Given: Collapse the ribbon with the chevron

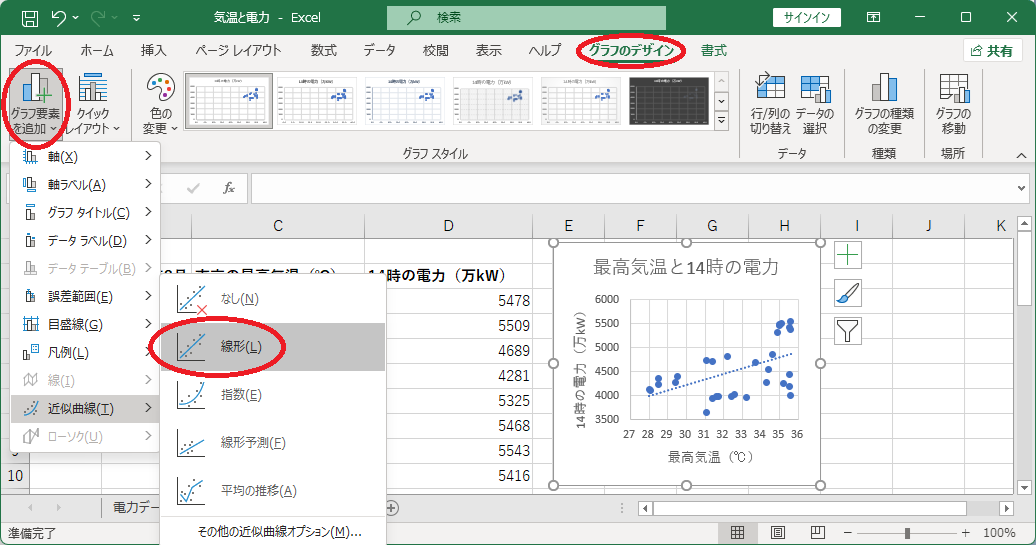Looking at the screenshot, I should coord(1021,155).
